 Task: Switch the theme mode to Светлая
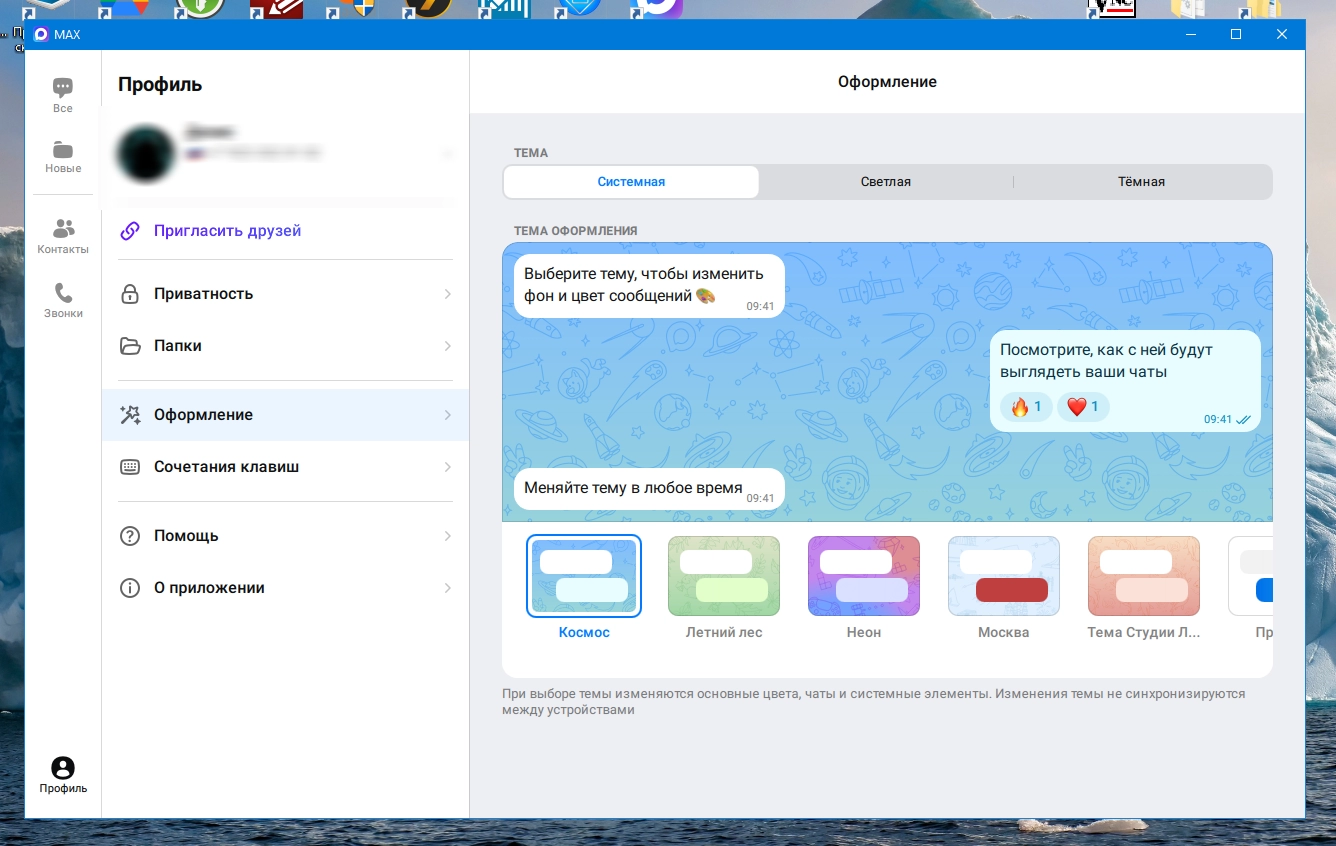886,182
